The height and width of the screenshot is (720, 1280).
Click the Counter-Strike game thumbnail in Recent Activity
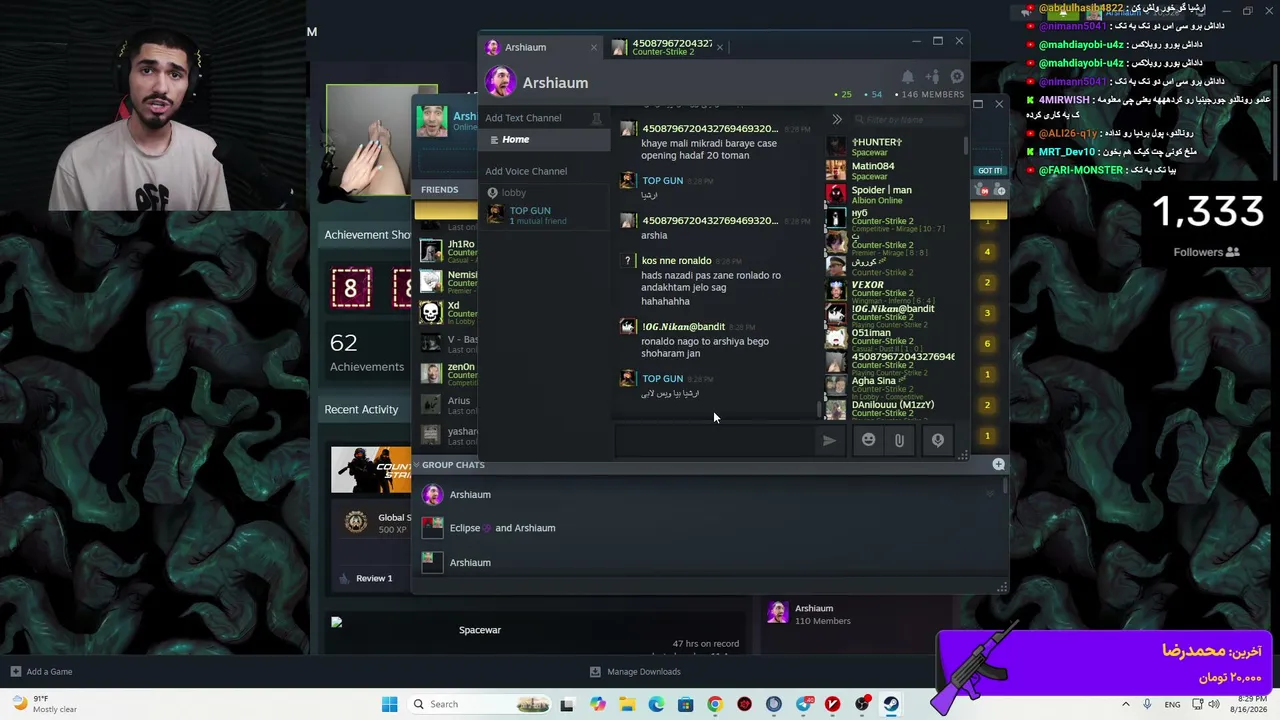(x=371, y=470)
